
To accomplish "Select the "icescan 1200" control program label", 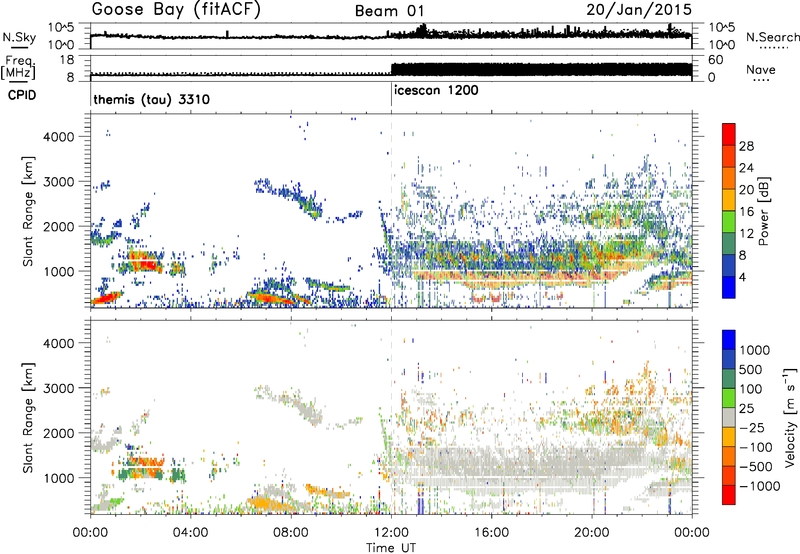I will click(436, 90).
